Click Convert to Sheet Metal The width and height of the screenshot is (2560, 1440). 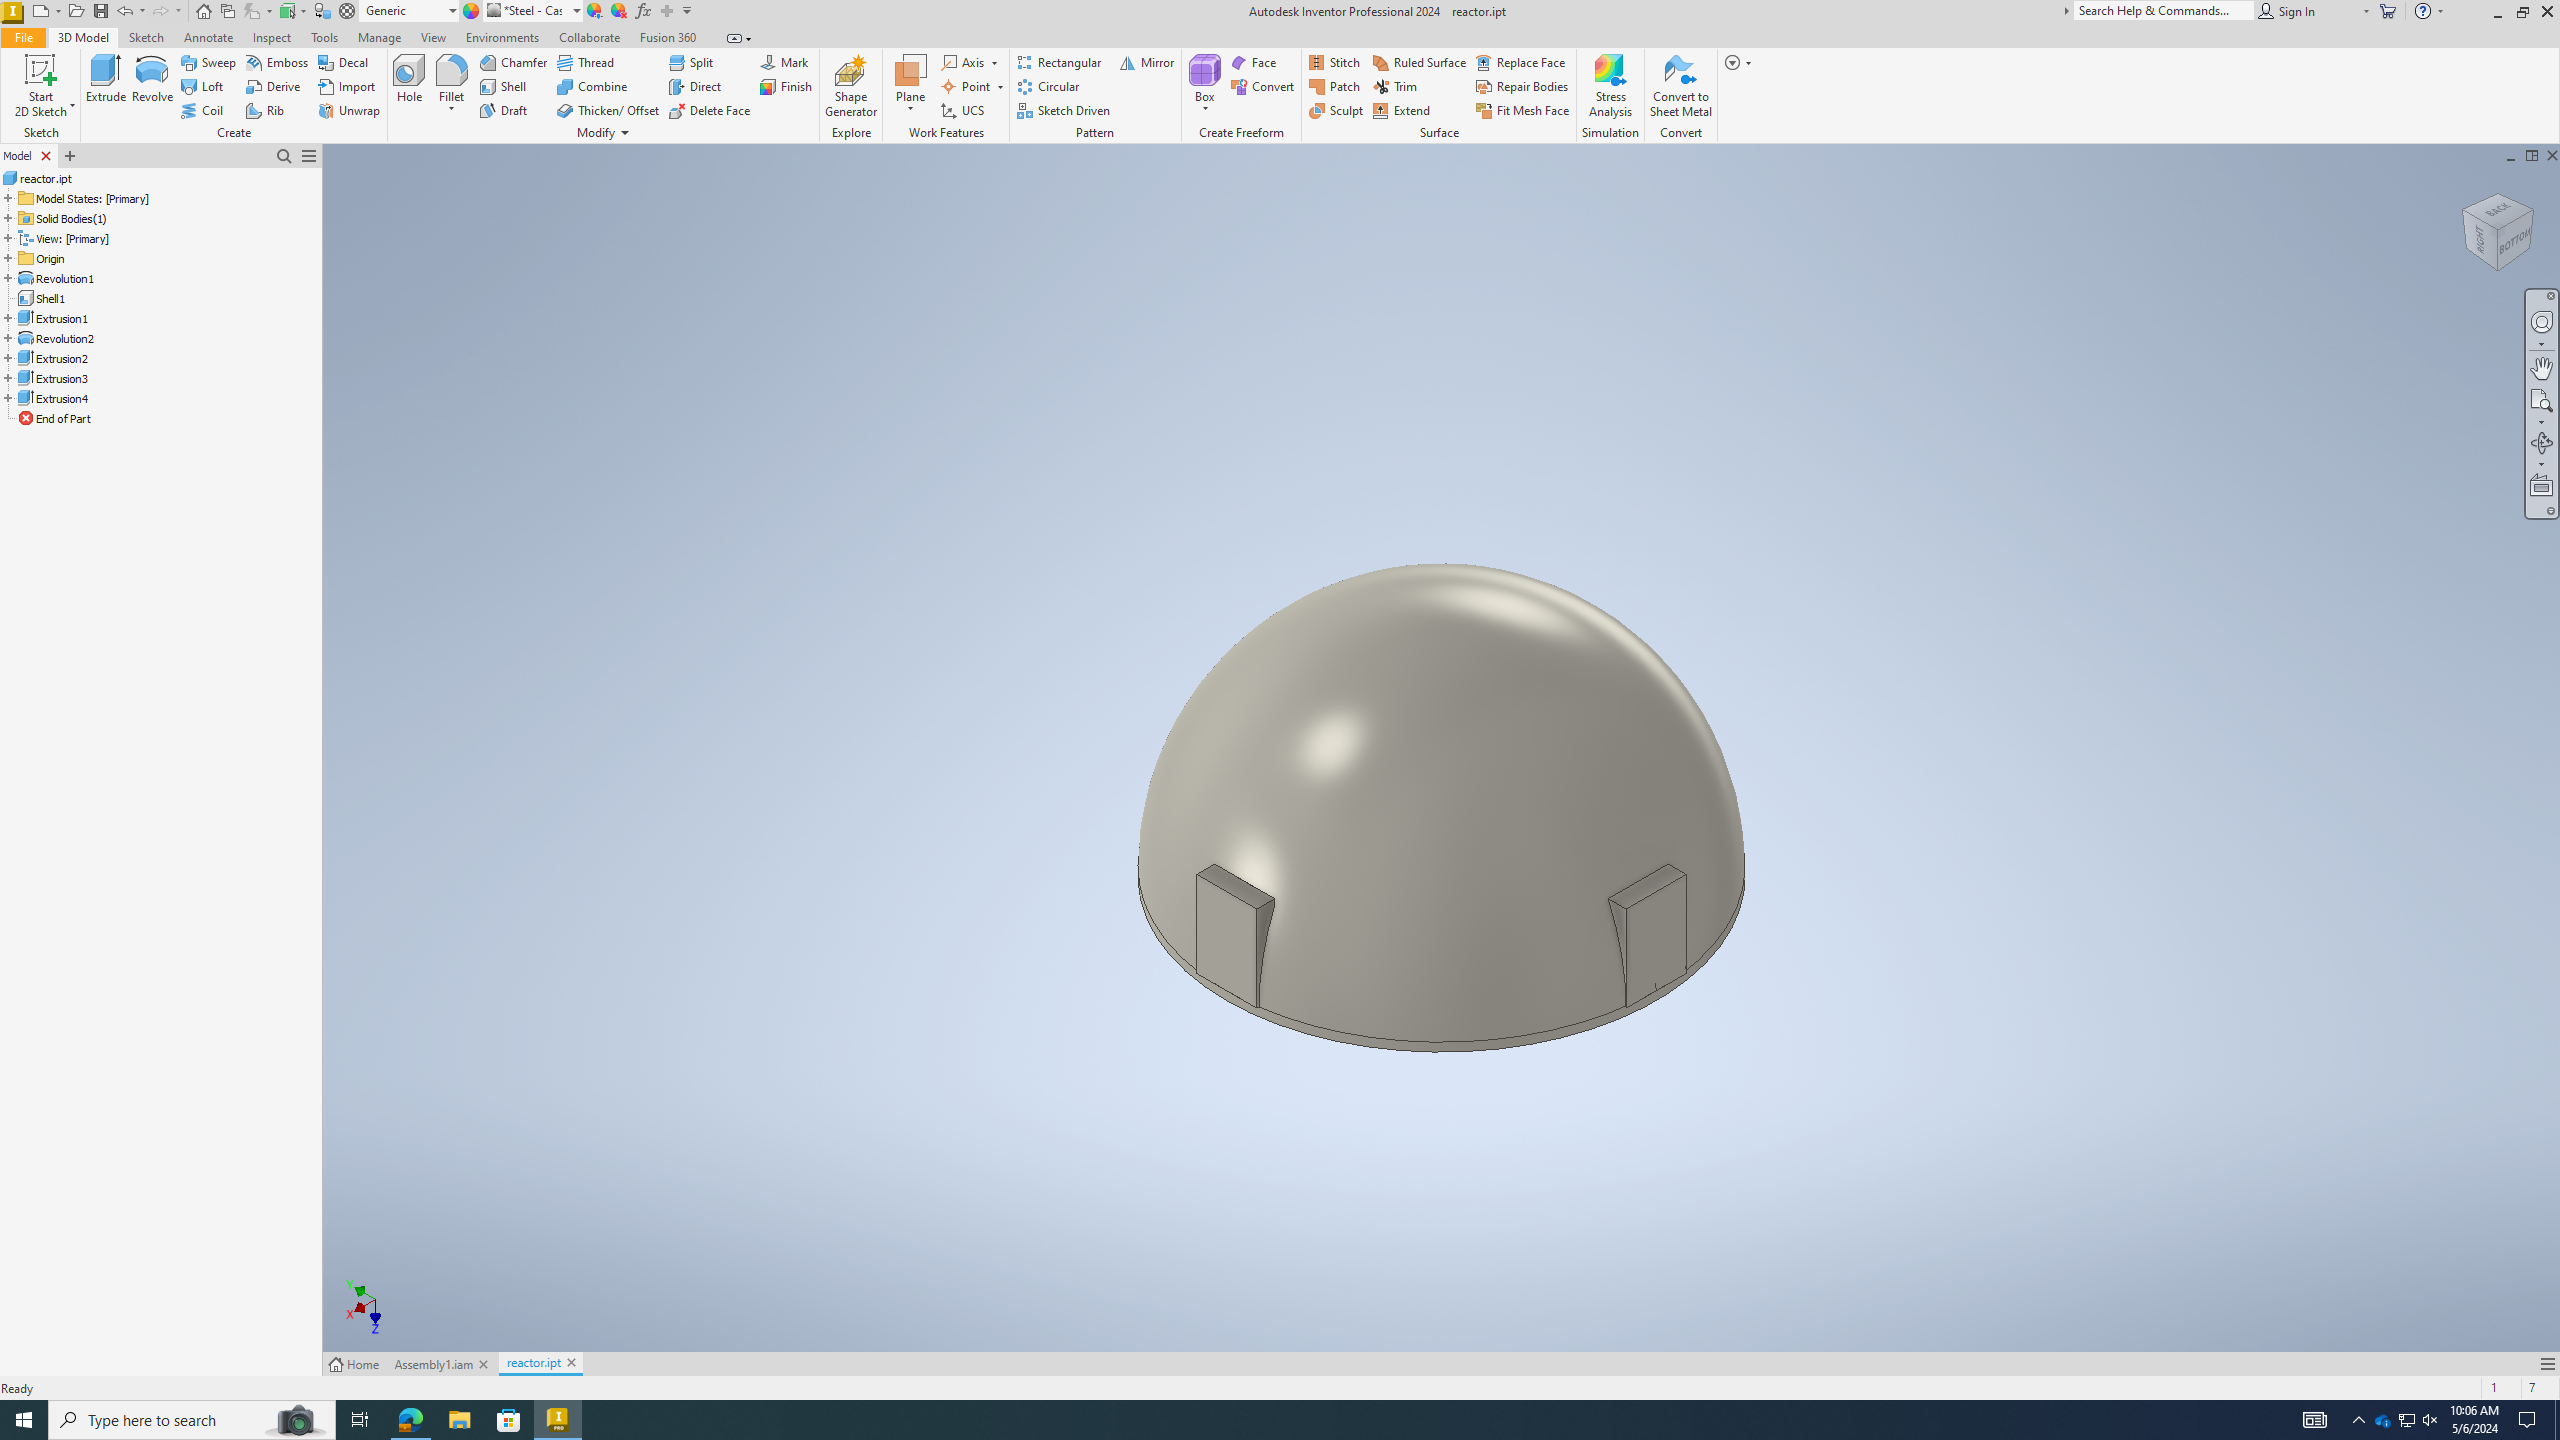[x=1680, y=86]
